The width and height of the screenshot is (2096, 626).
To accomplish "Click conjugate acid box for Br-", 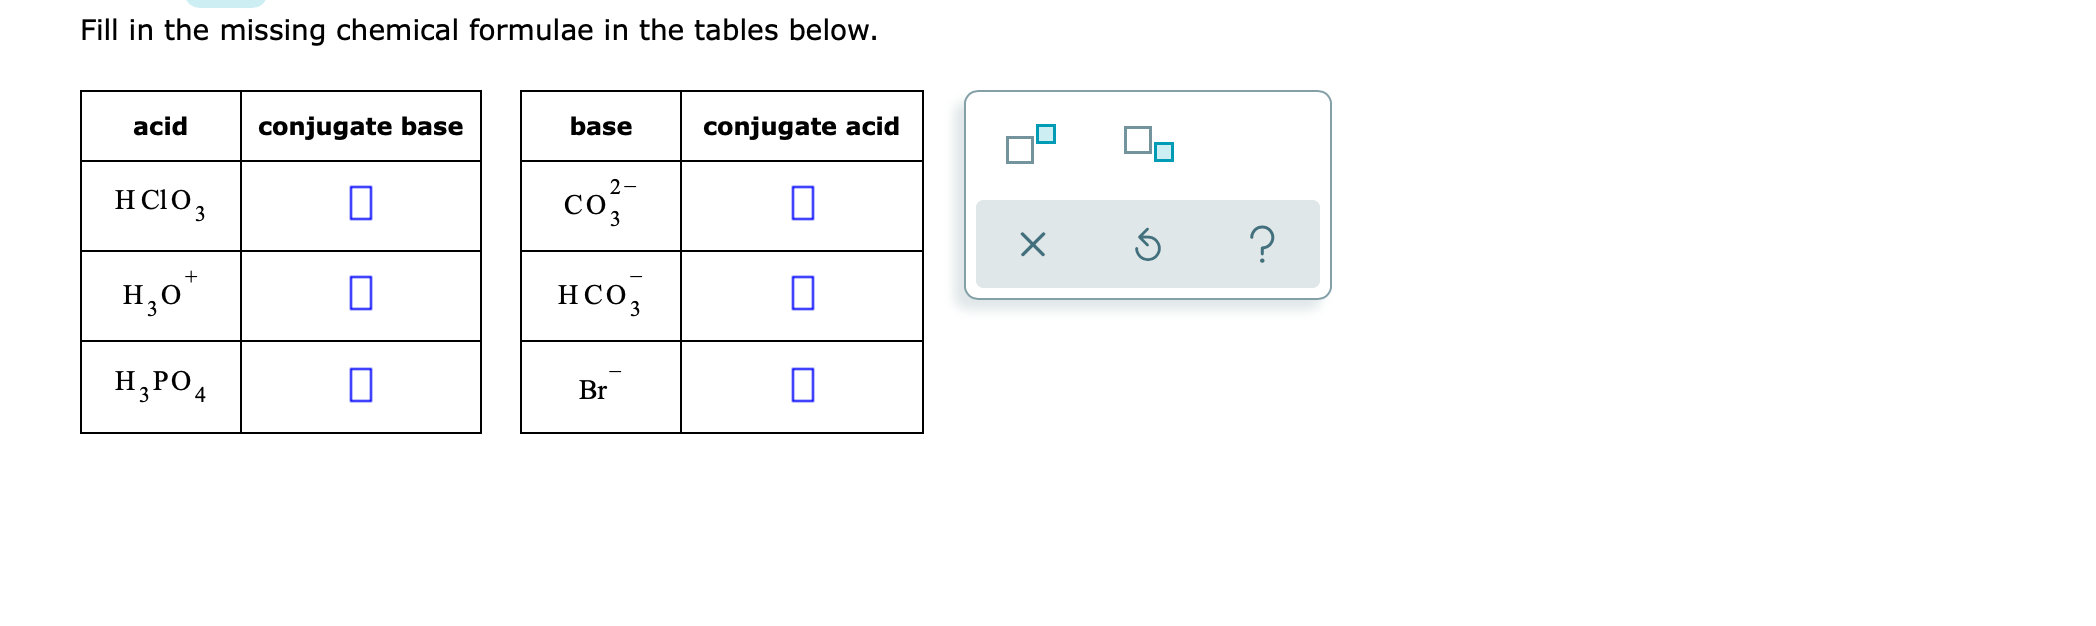I will (802, 384).
